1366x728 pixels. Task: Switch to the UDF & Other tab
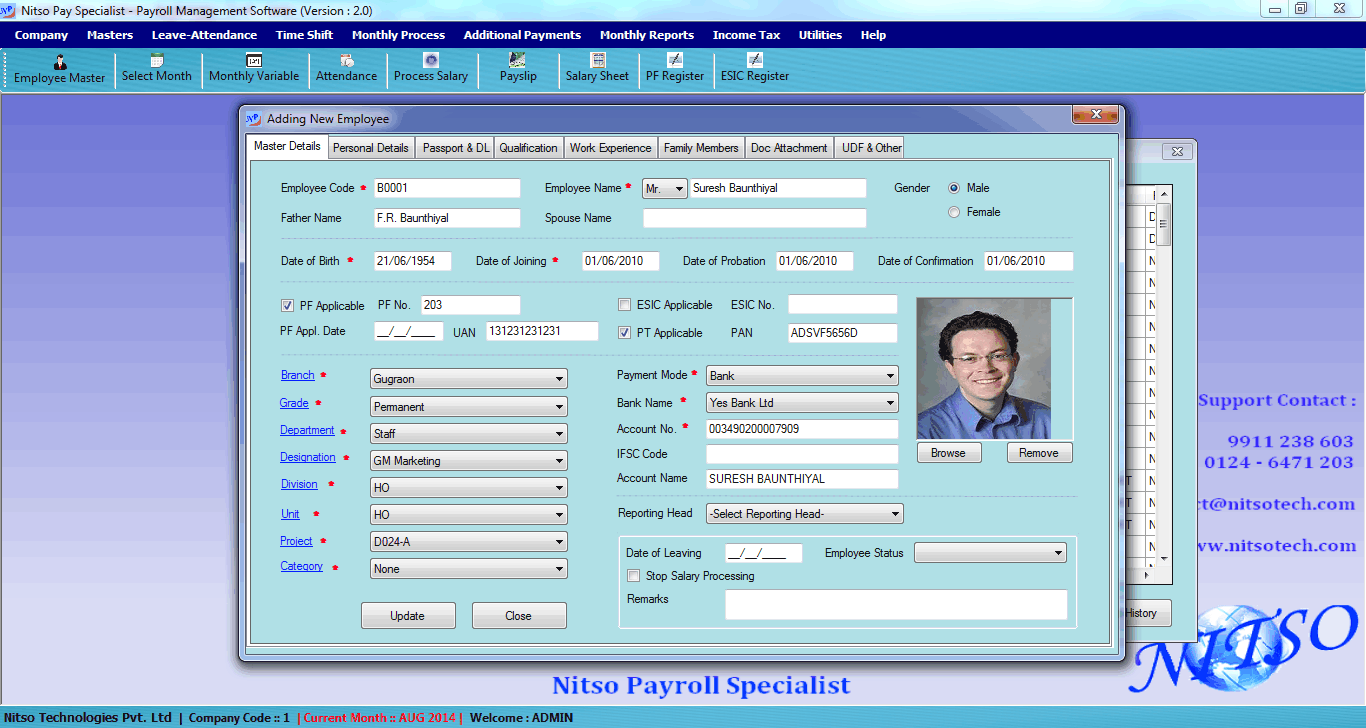(871, 148)
